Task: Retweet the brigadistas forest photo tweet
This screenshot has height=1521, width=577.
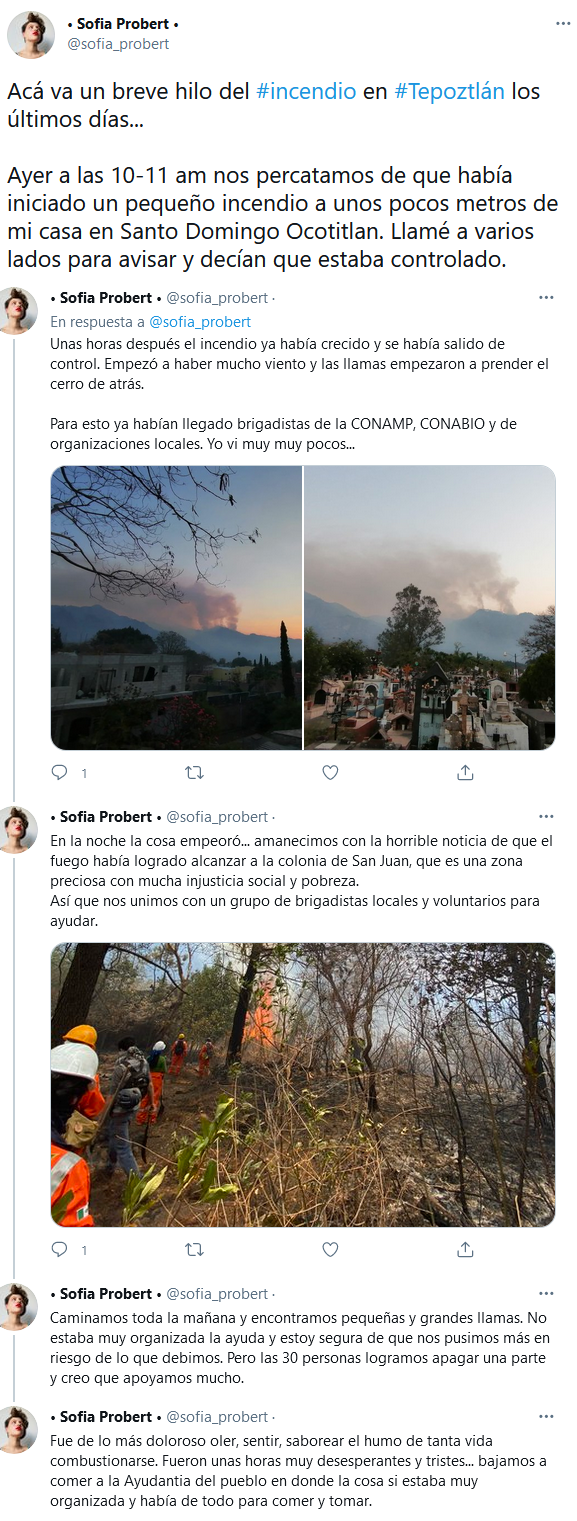Action: click(x=195, y=1249)
